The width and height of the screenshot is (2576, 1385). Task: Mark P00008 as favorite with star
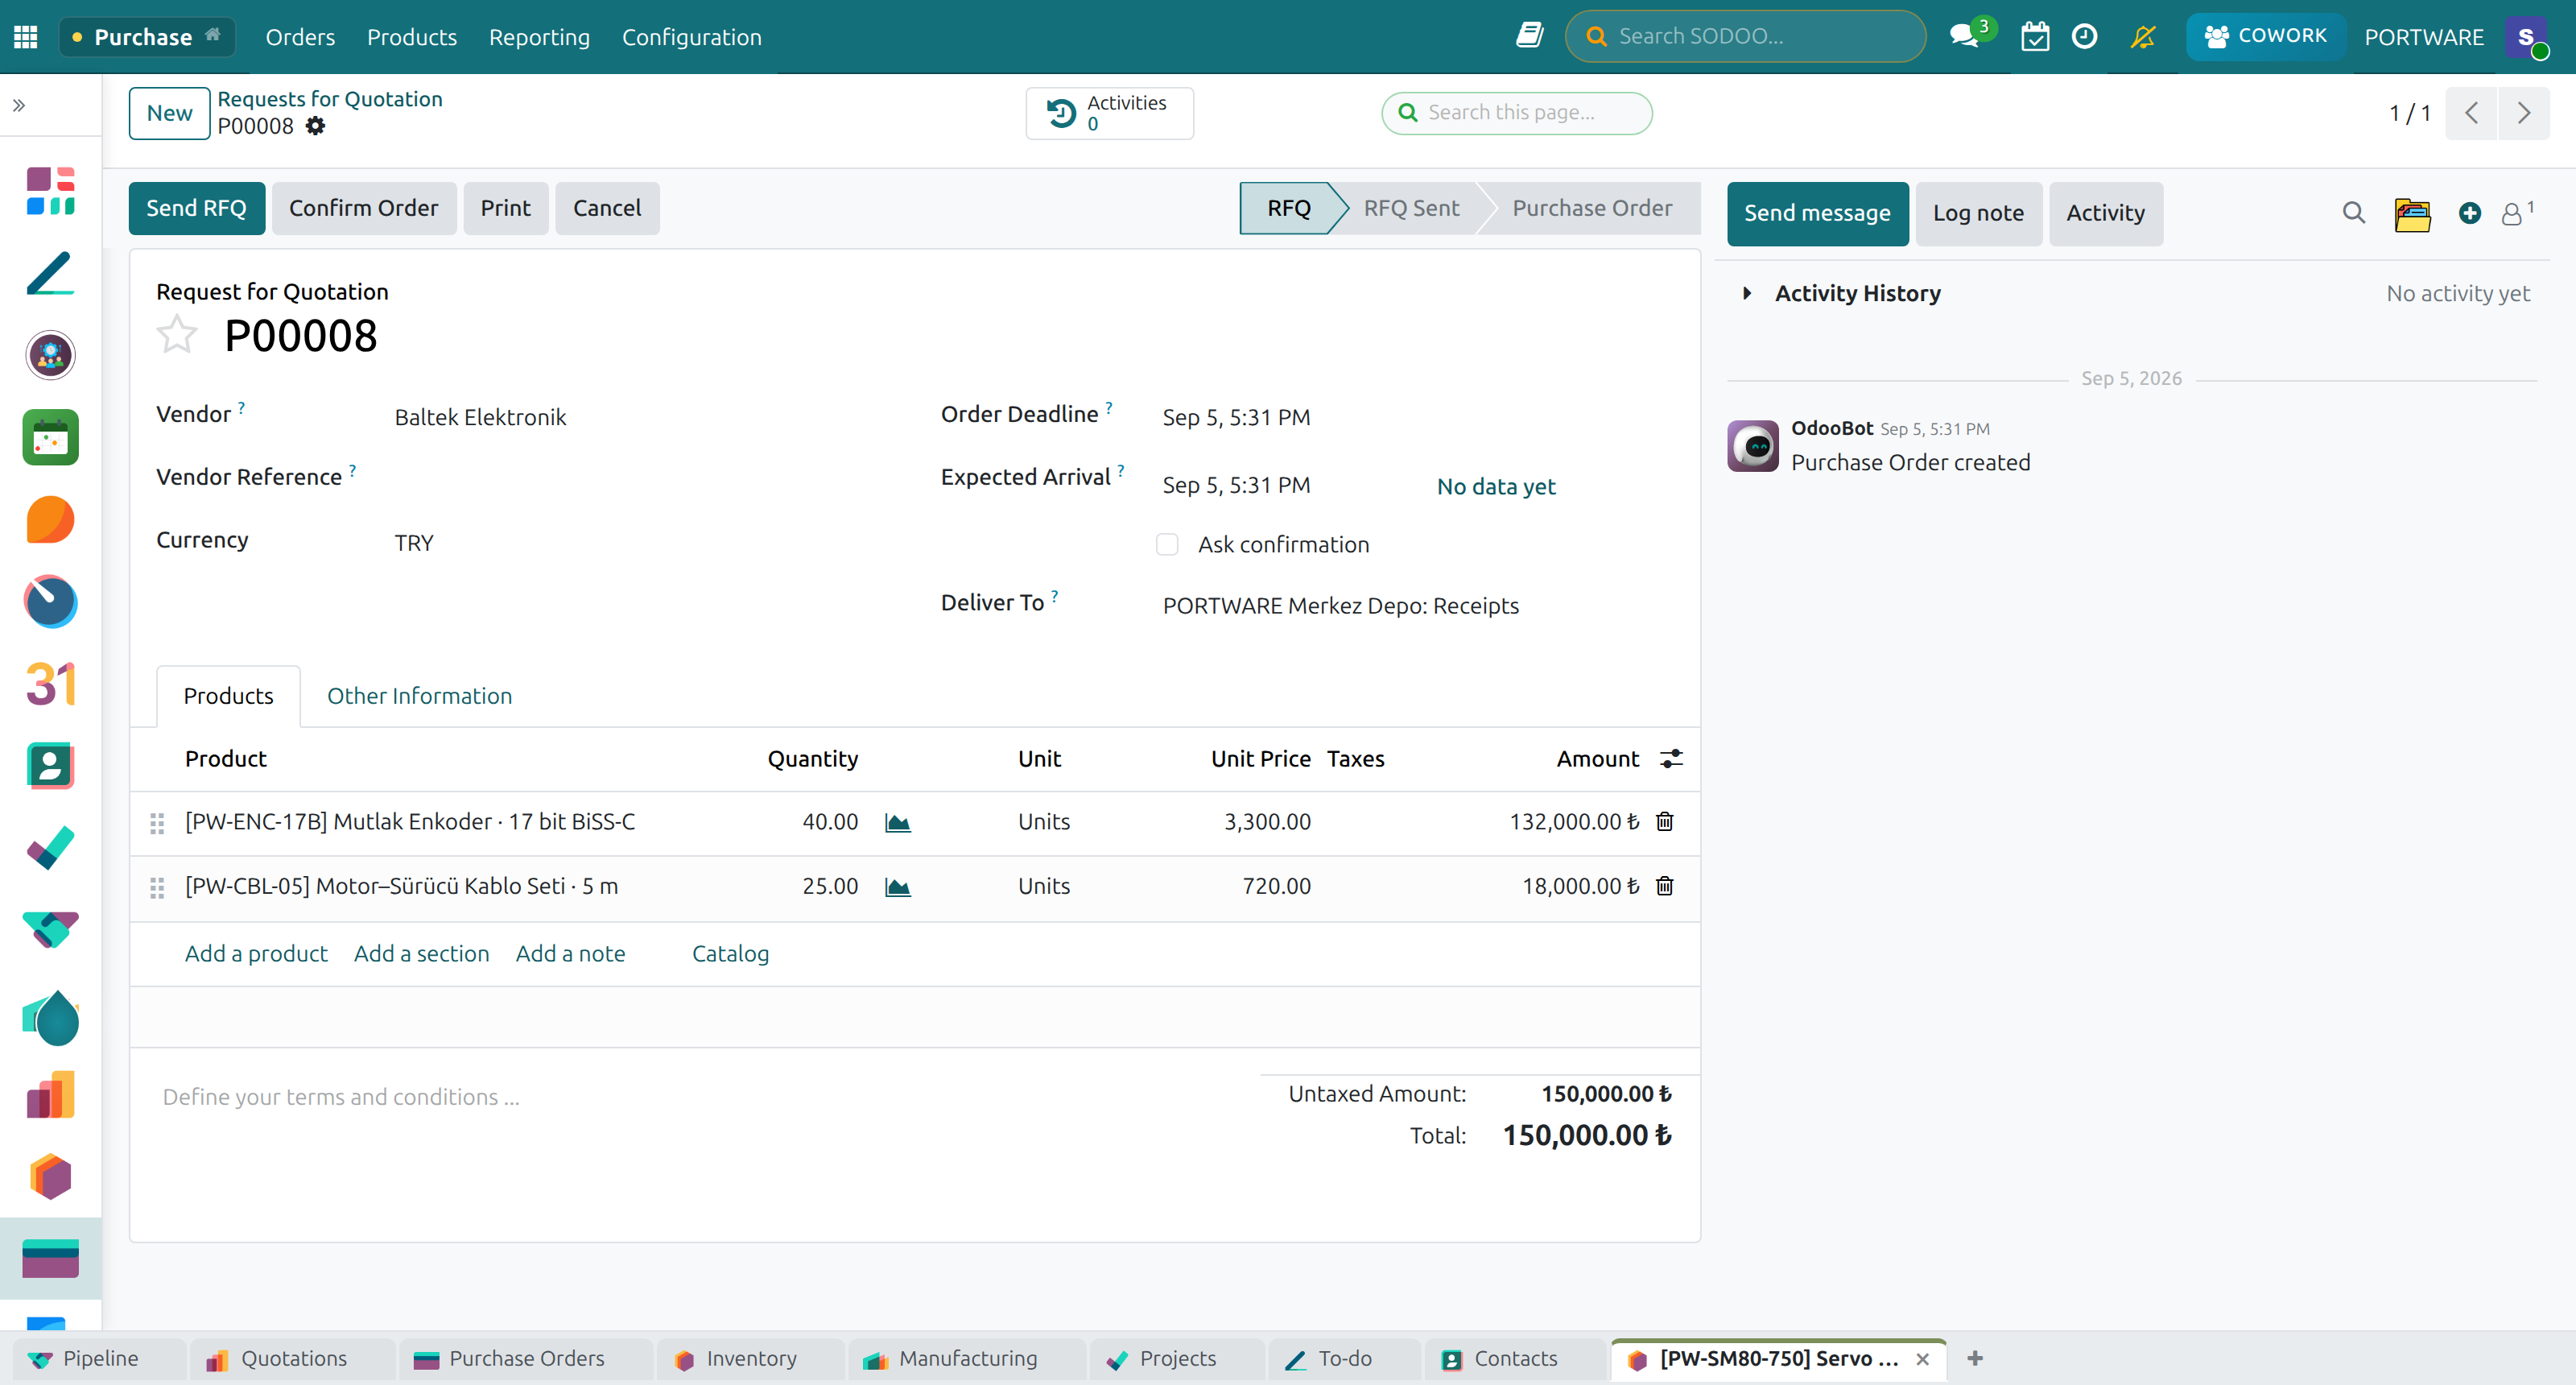(x=177, y=335)
